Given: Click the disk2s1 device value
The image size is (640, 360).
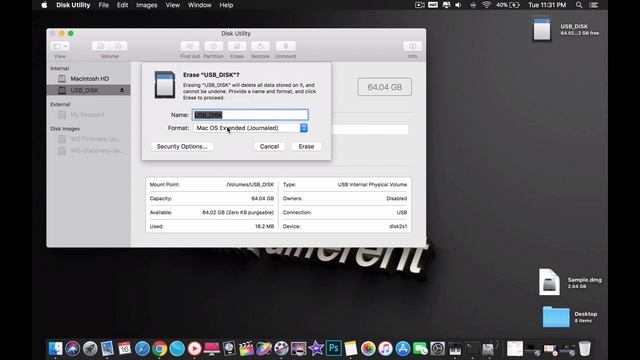Looking at the screenshot, I should (398, 226).
